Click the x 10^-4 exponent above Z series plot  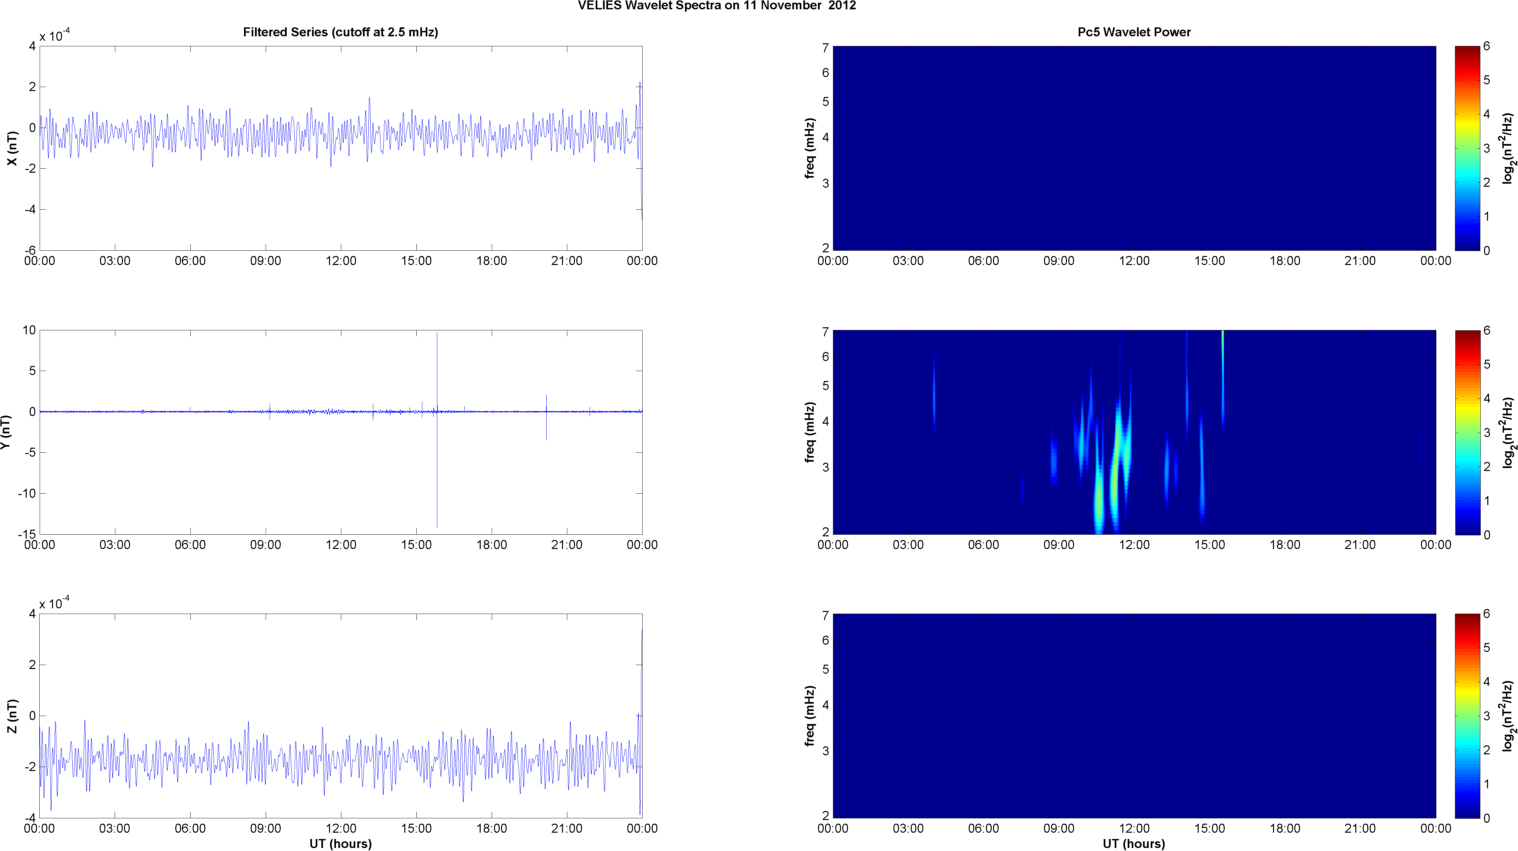(55, 603)
